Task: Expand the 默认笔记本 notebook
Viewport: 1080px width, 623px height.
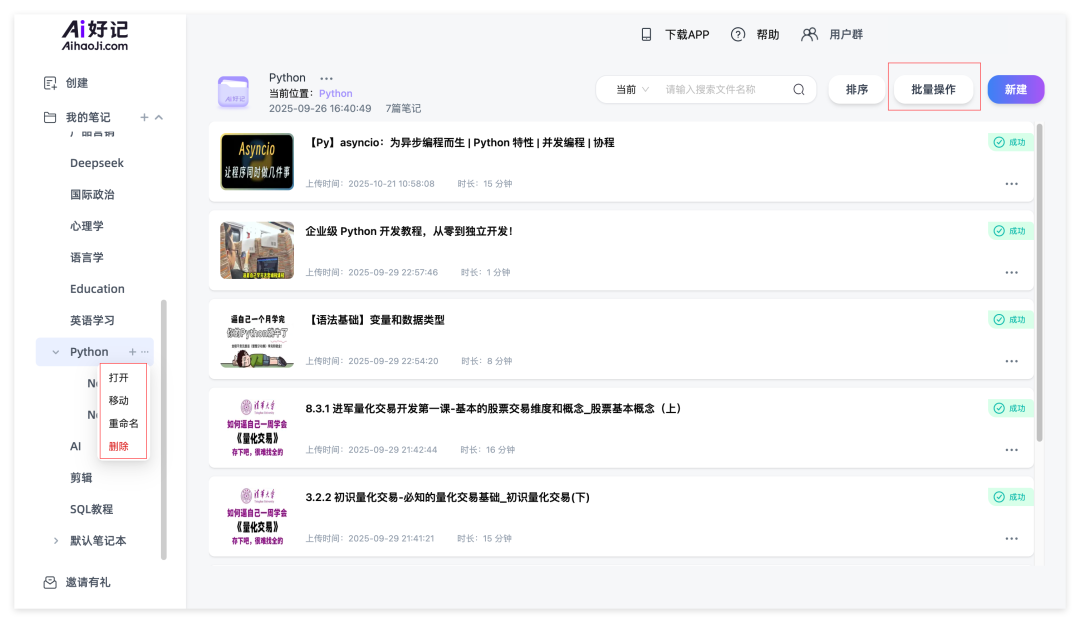Action: pos(57,540)
